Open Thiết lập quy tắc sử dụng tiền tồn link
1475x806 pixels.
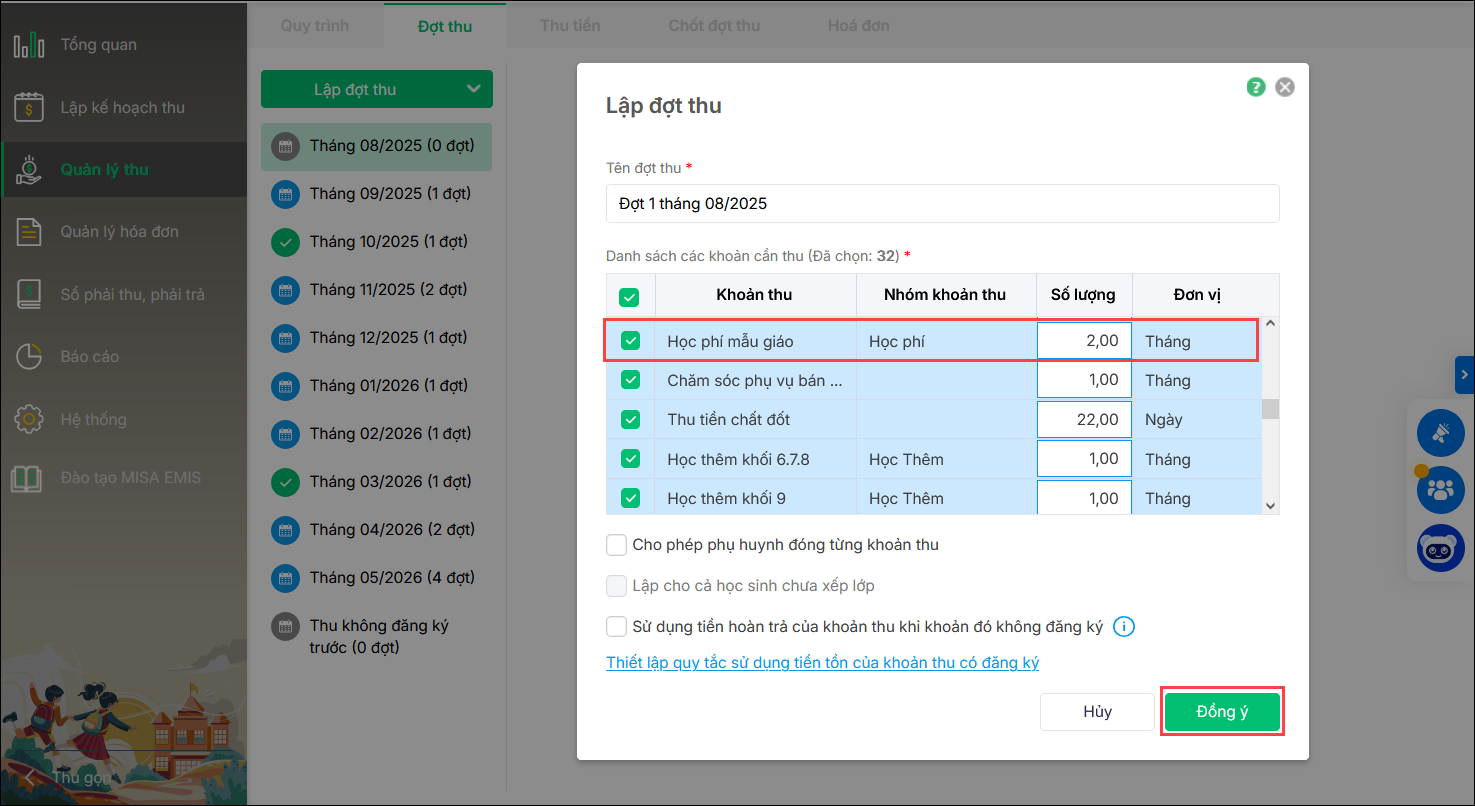pyautogui.click(x=823, y=663)
